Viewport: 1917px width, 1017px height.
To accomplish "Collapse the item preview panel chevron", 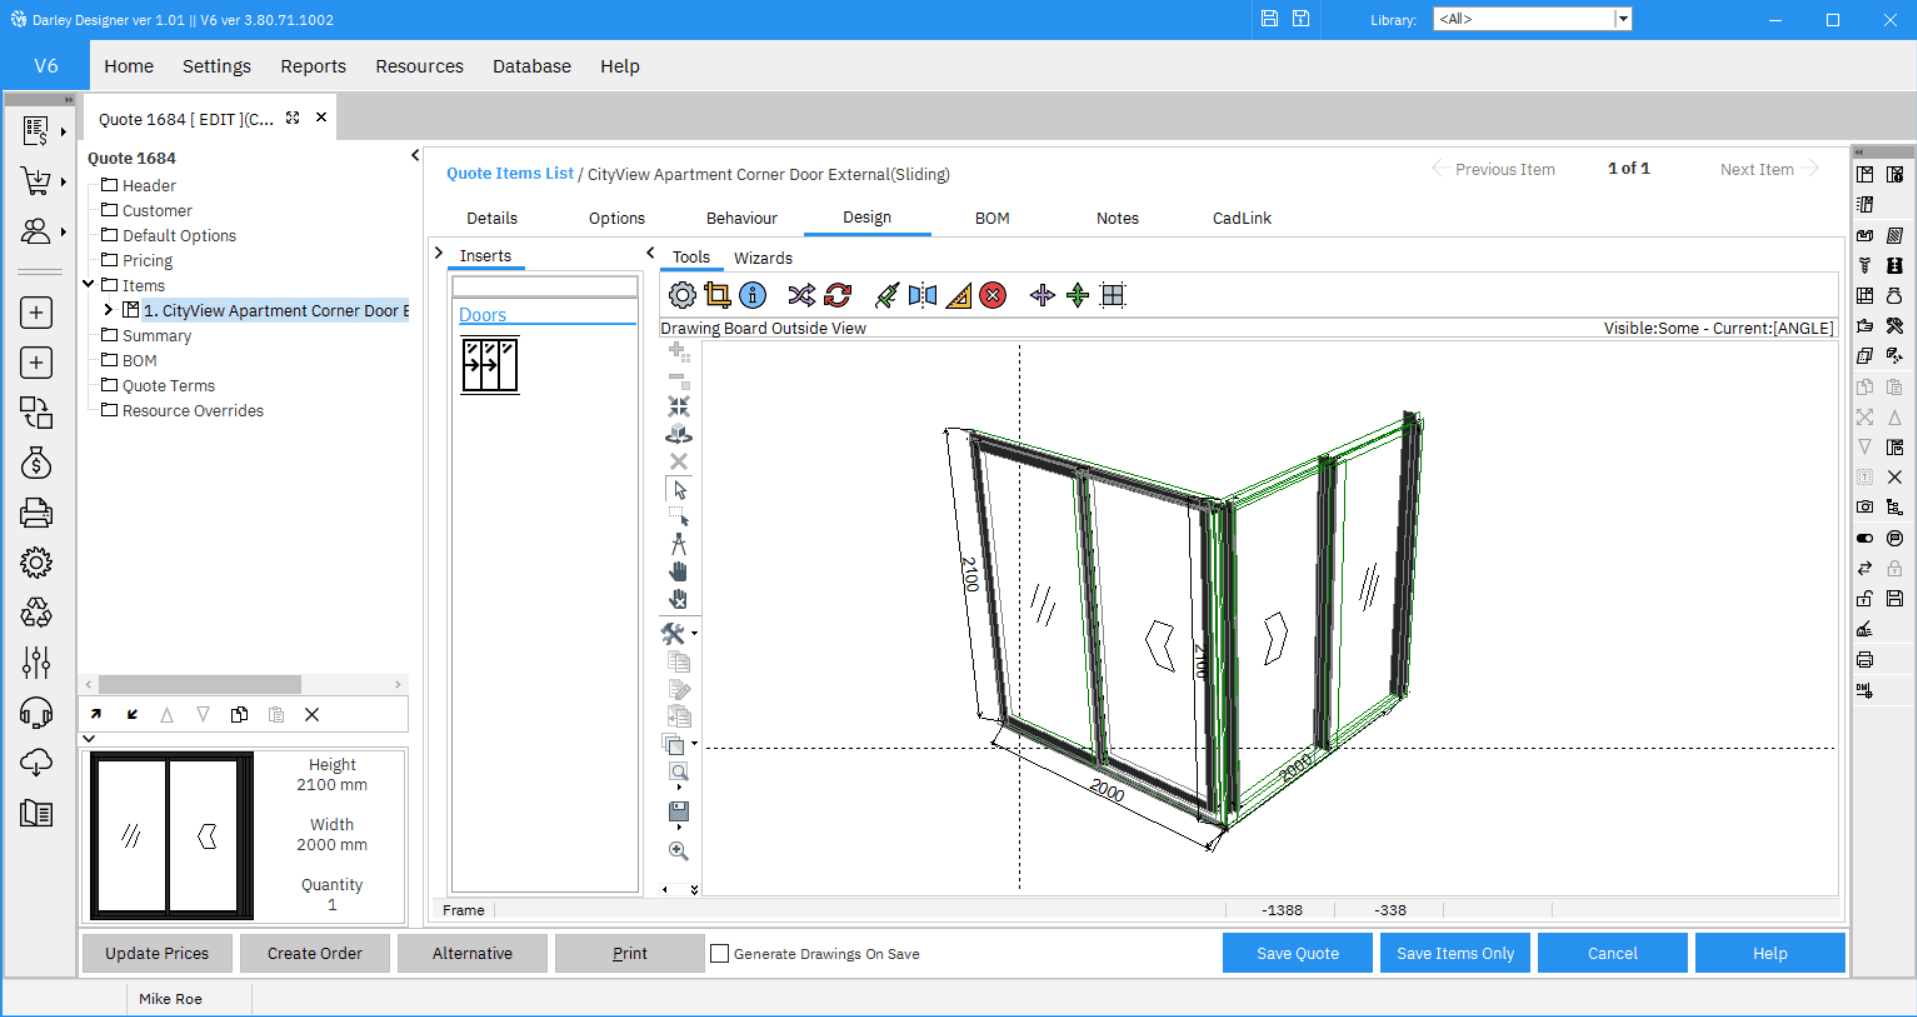I will tap(89, 738).
